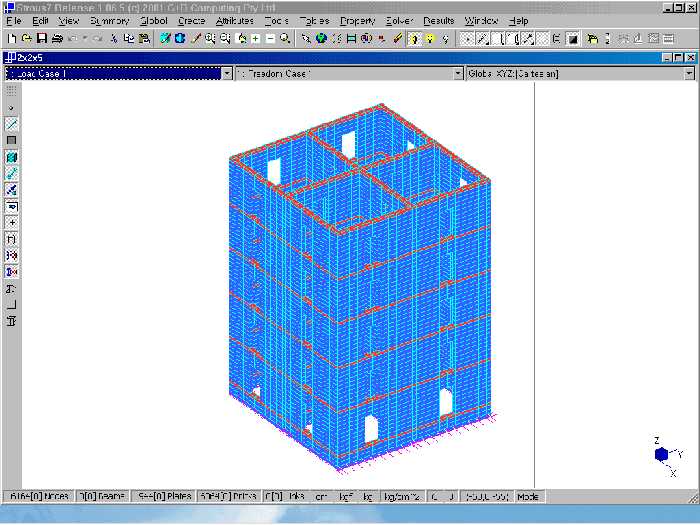Open the Results menu
The width and height of the screenshot is (700, 525).
tap(438, 20)
